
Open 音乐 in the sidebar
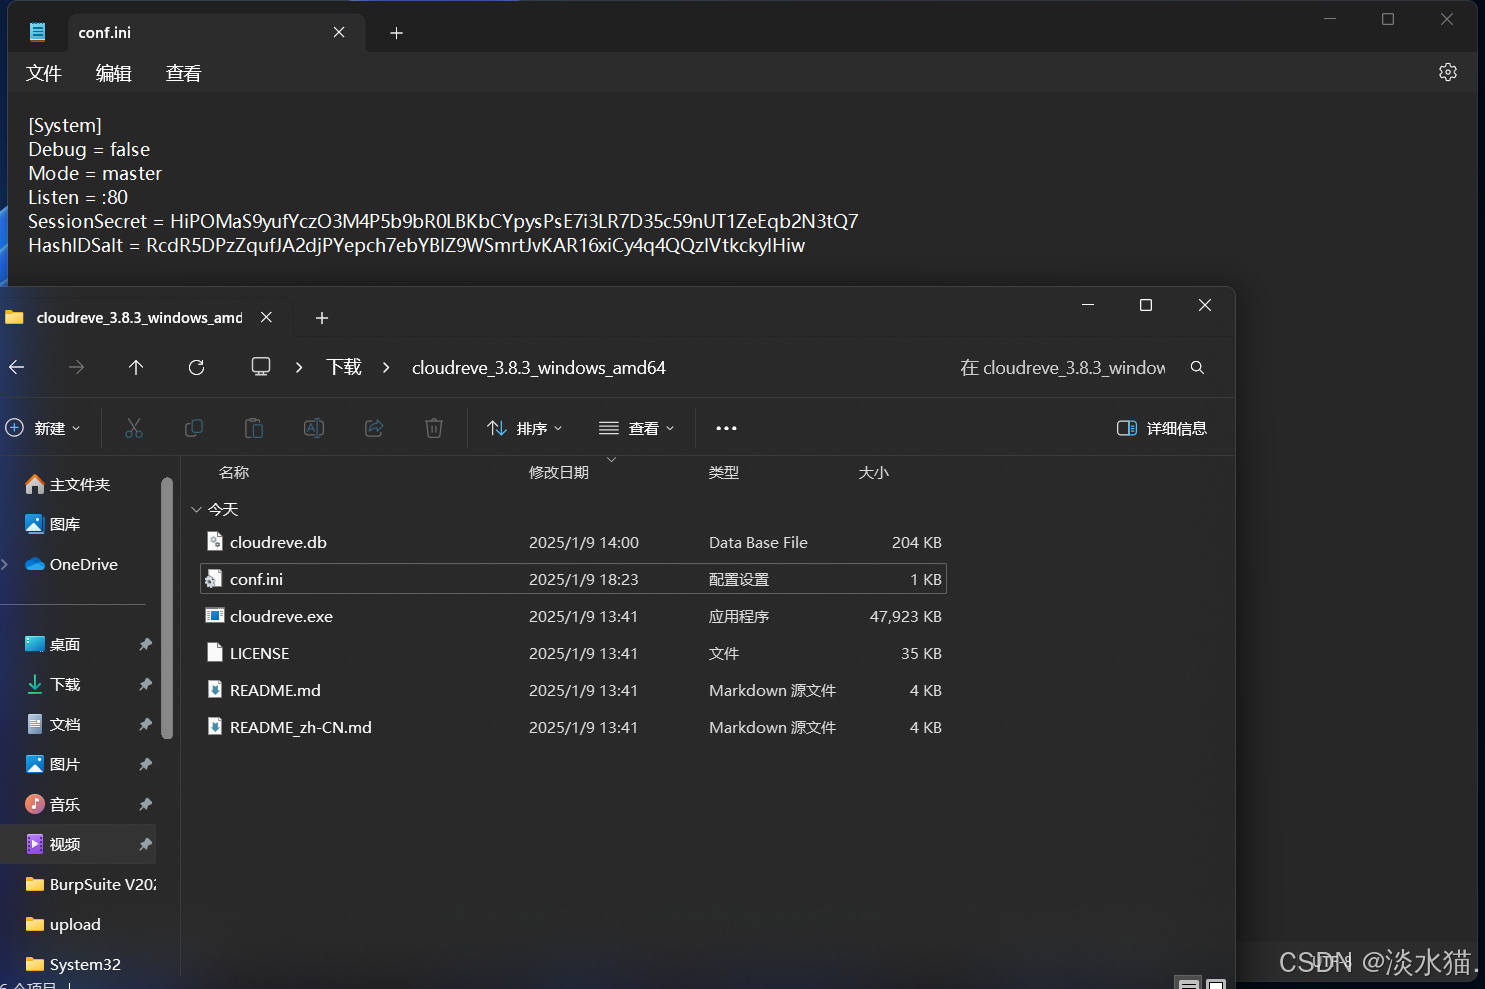tap(53, 804)
